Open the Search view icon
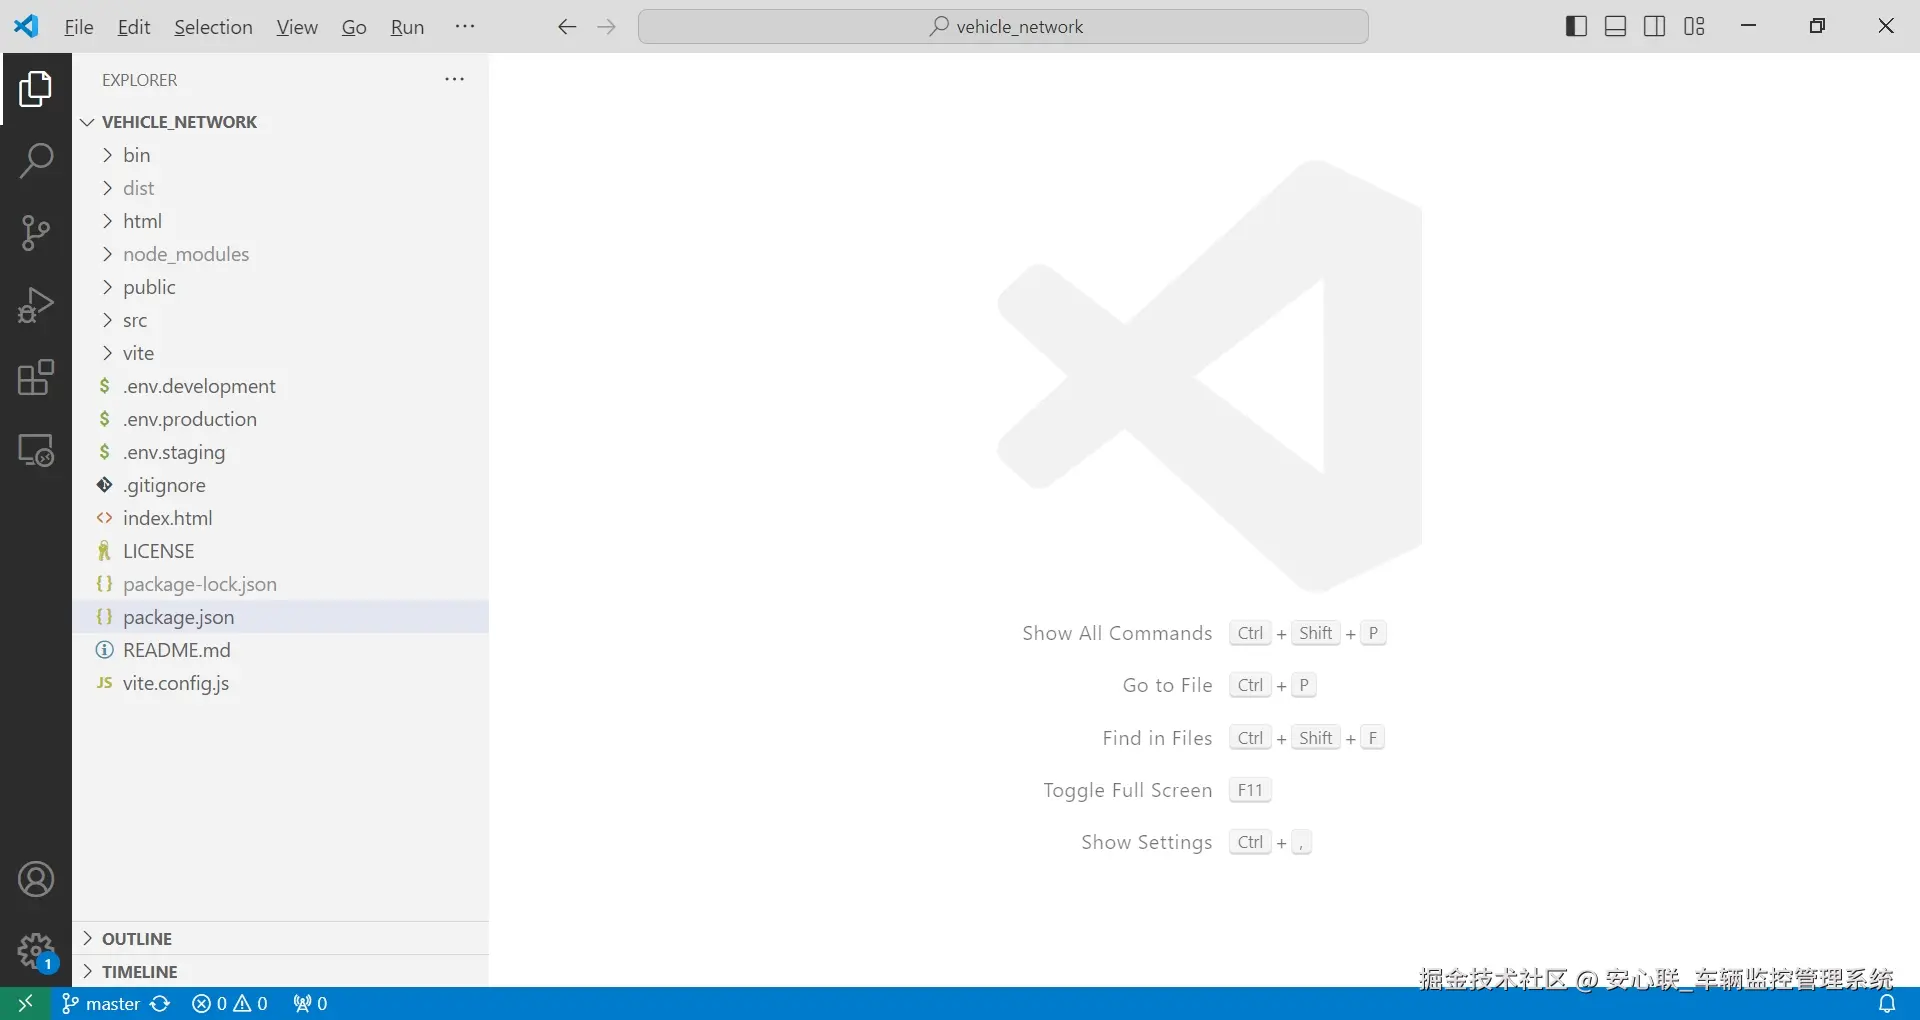Screen dimensions: 1920x1020 point(36,161)
